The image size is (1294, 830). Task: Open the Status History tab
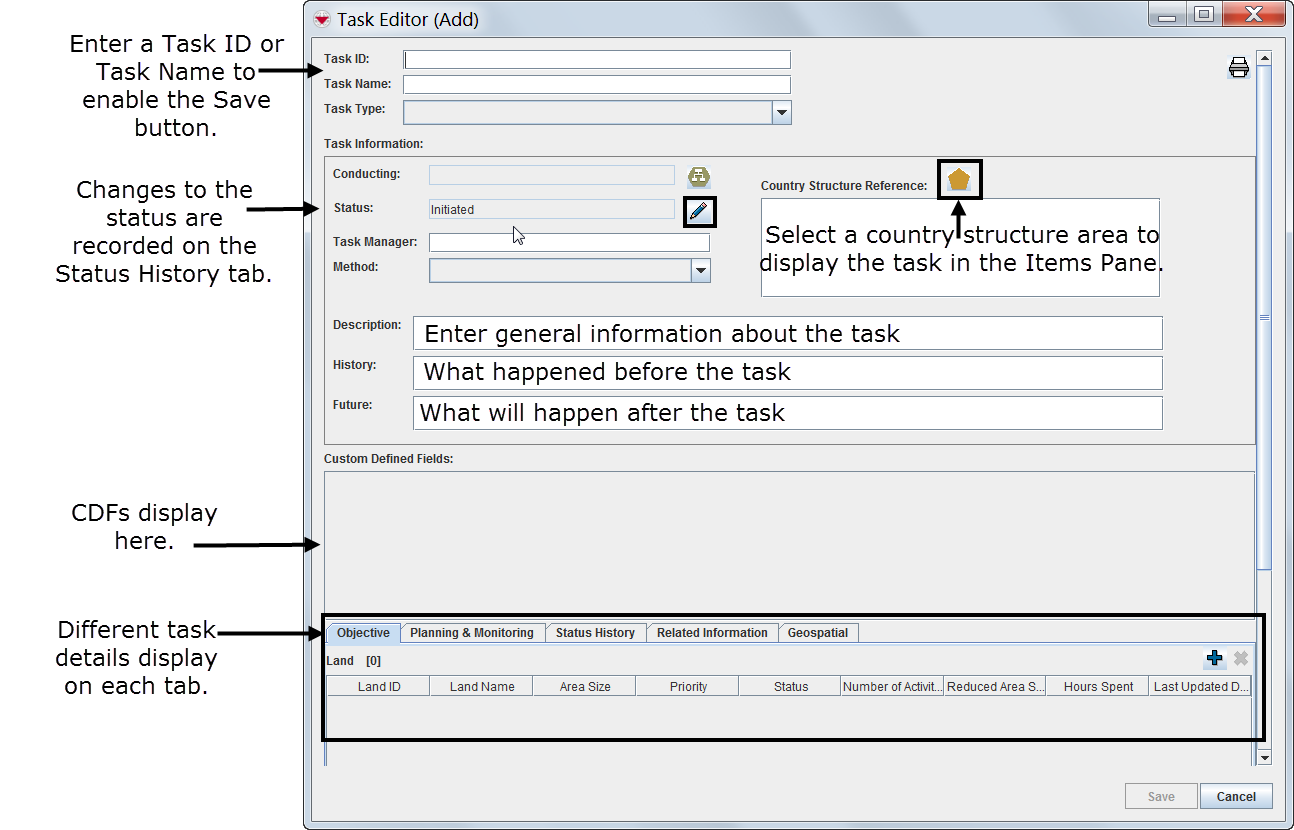[x=595, y=633]
